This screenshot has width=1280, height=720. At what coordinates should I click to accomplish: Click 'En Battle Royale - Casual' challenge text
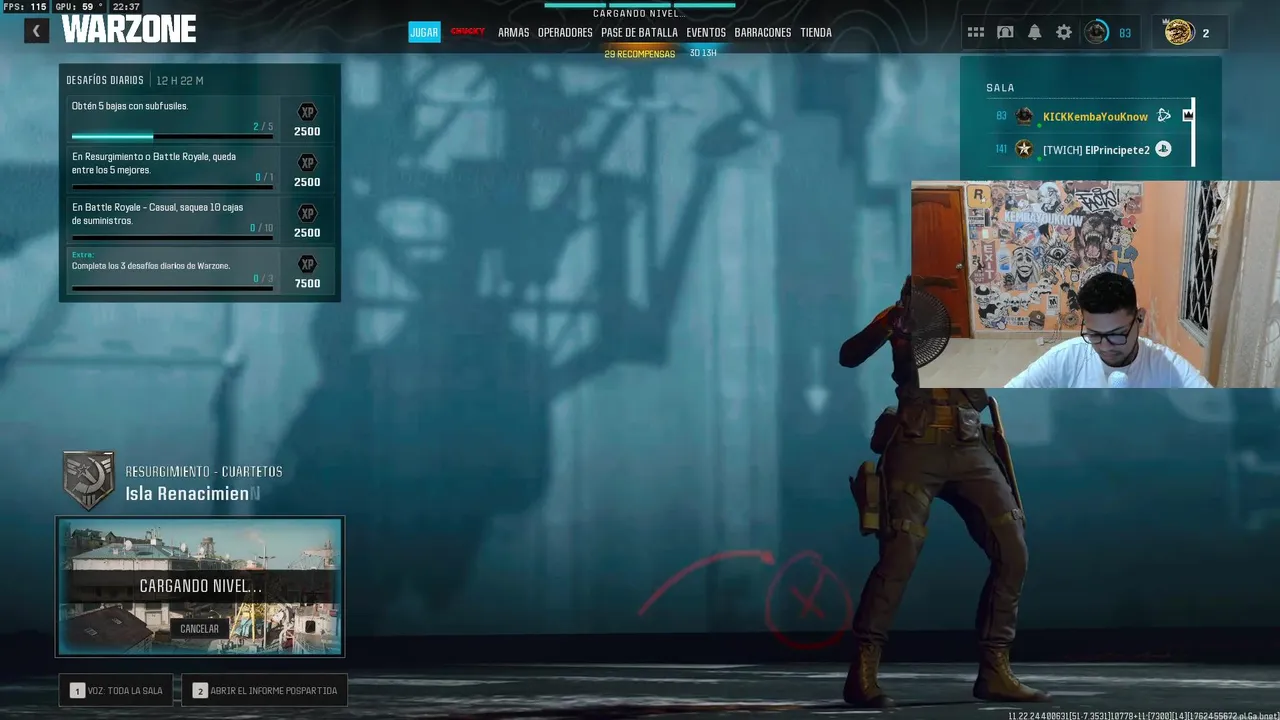coord(157,213)
